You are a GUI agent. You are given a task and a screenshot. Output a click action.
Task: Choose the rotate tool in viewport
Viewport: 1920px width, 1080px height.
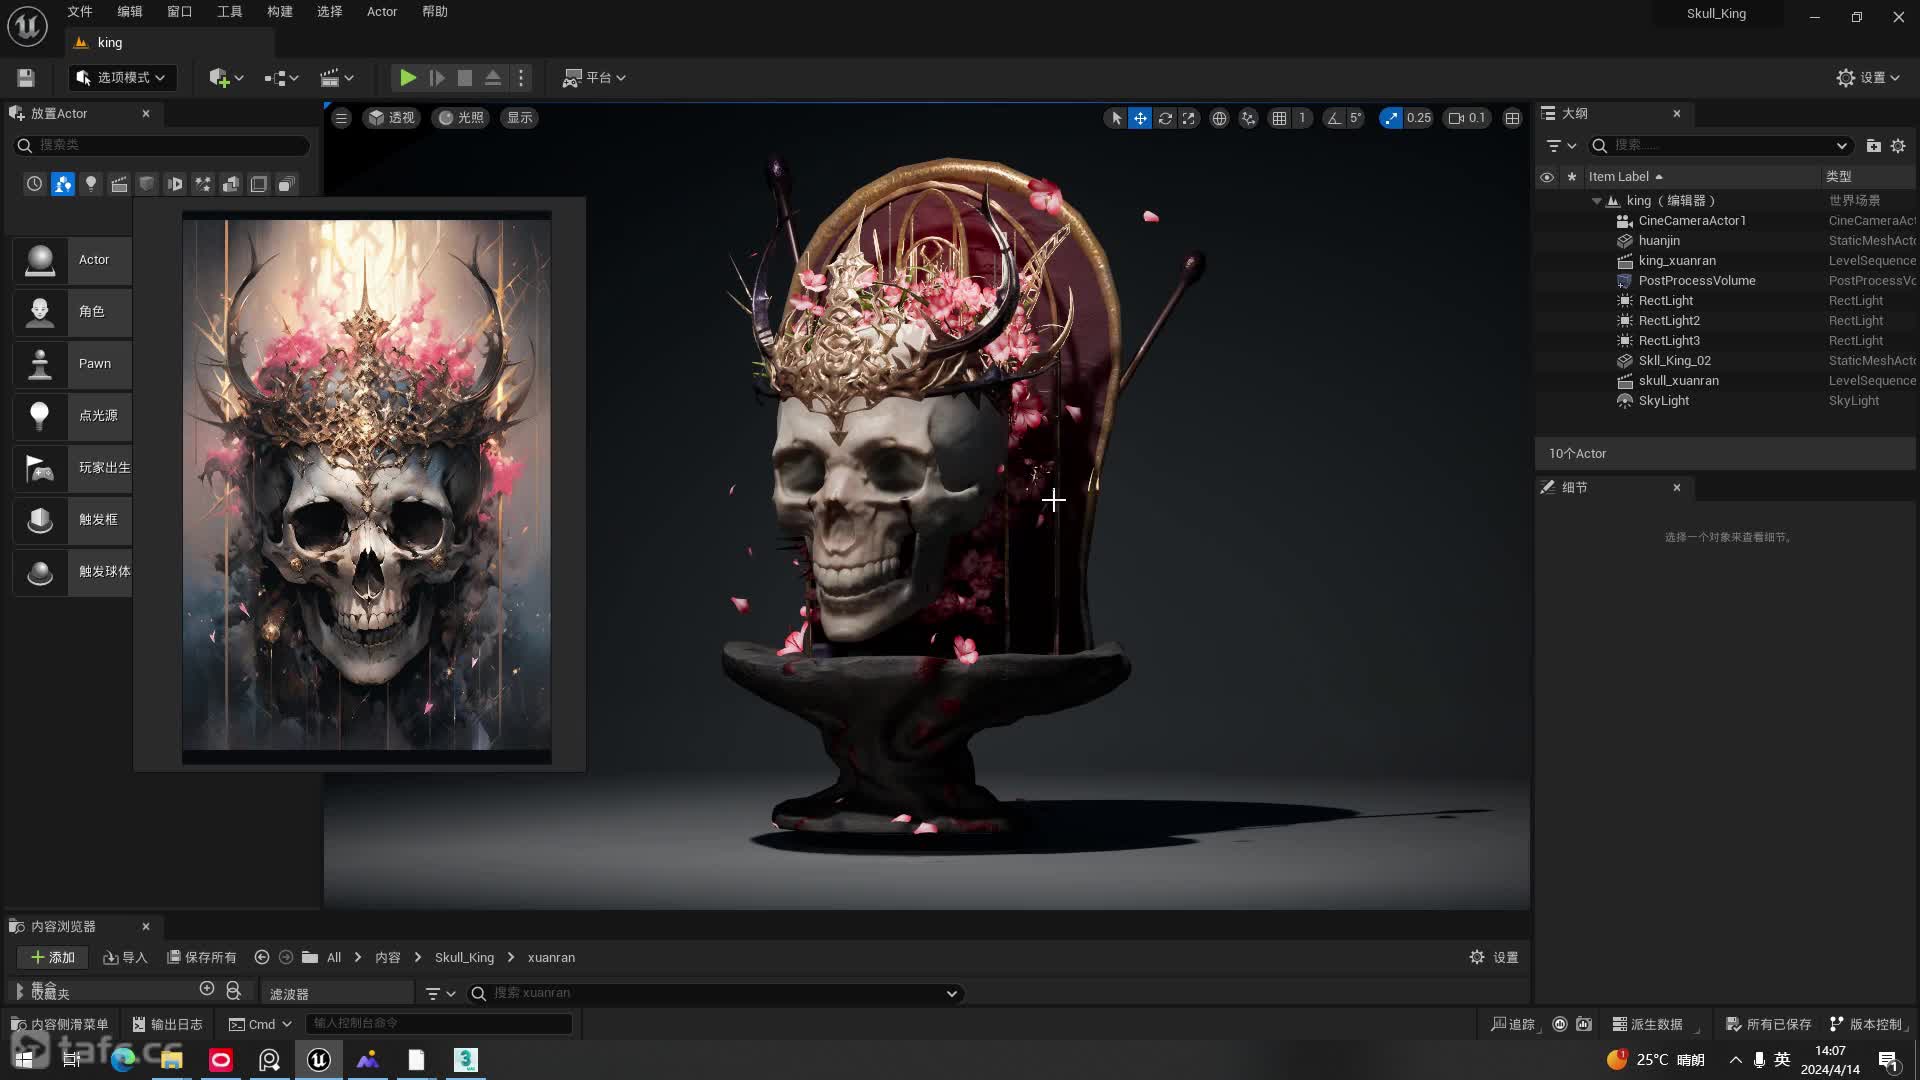pyautogui.click(x=1165, y=118)
